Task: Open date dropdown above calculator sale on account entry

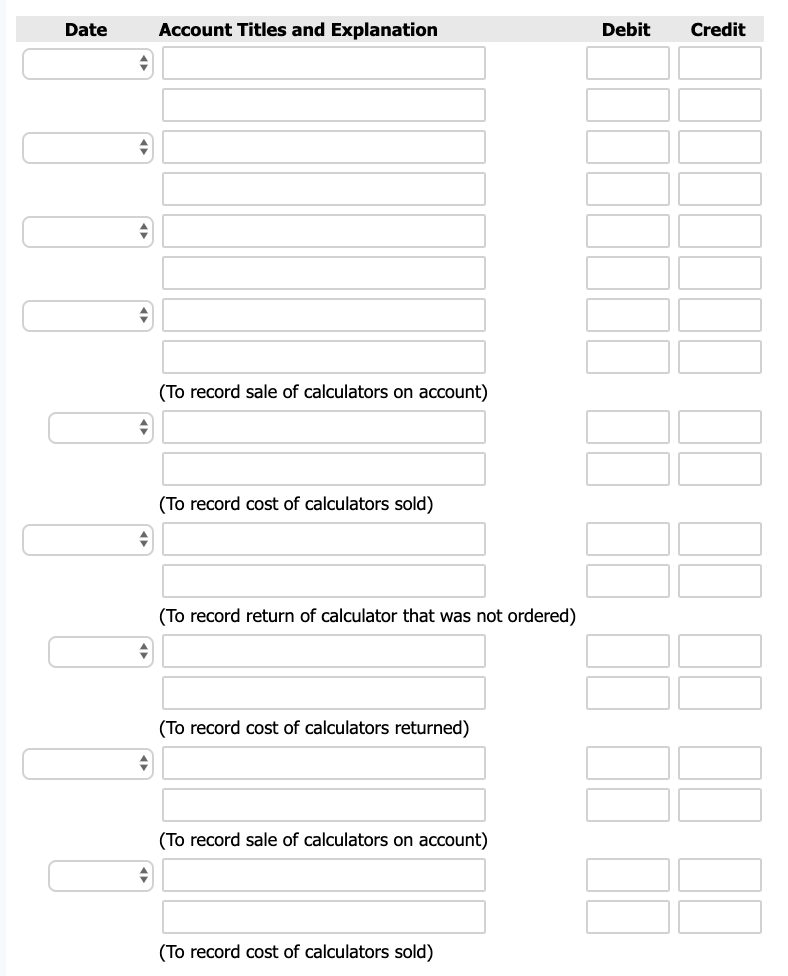Action: [86, 315]
